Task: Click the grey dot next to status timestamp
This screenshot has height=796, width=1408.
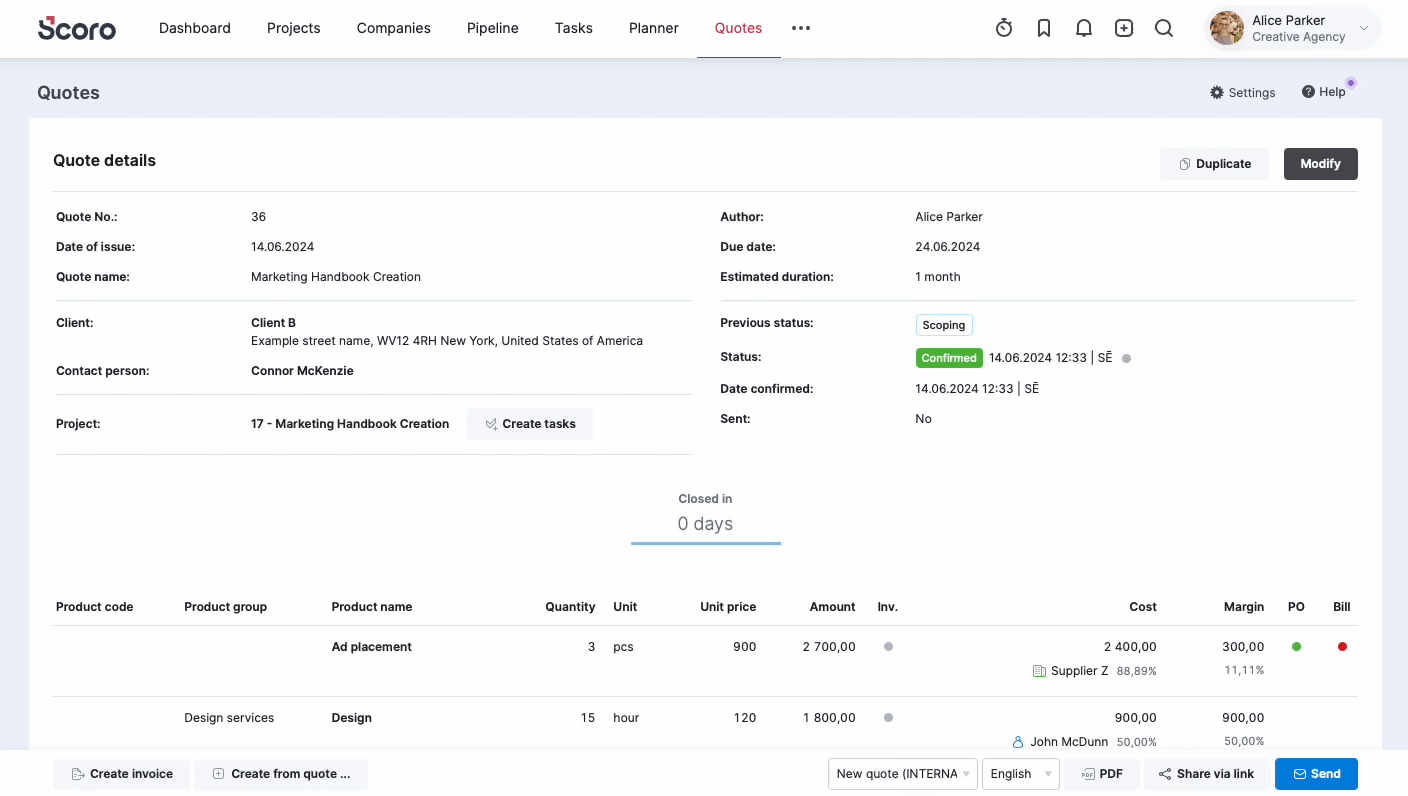Action: 1126,358
